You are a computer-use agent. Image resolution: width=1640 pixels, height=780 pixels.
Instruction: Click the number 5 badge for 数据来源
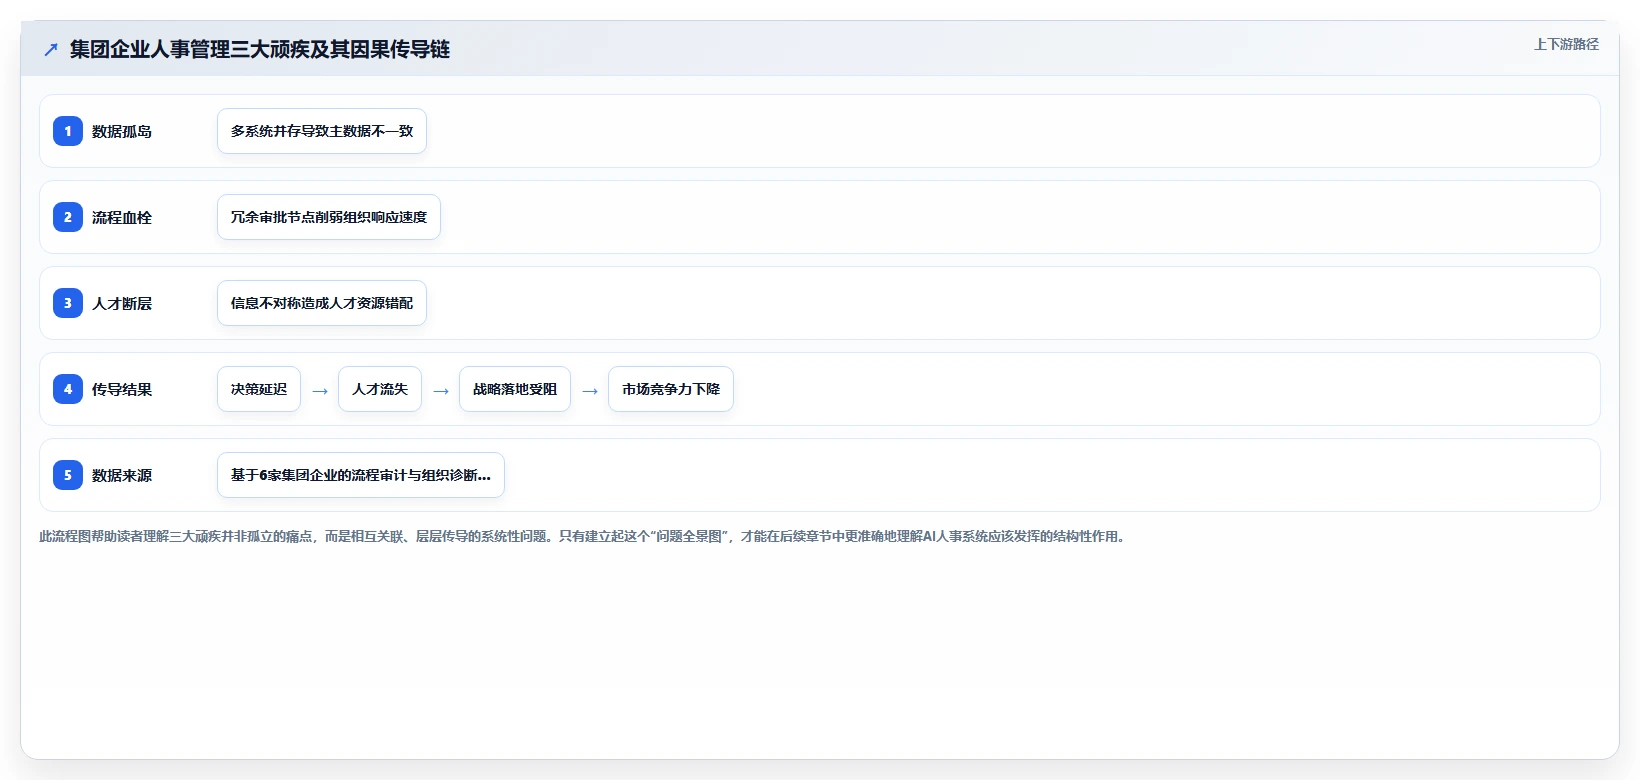click(x=68, y=475)
